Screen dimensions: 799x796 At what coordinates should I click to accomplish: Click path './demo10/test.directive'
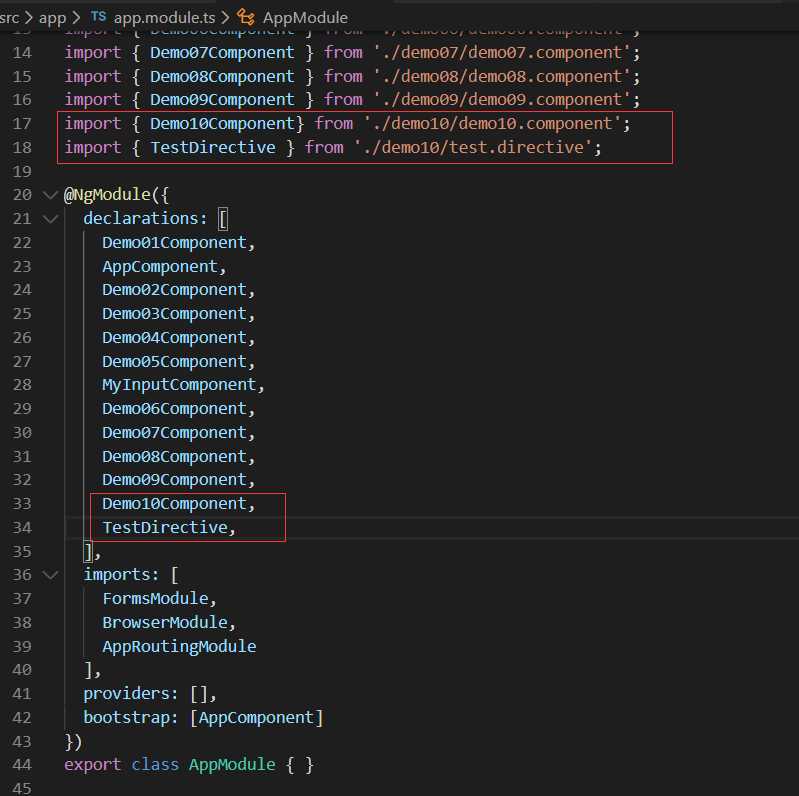473,148
